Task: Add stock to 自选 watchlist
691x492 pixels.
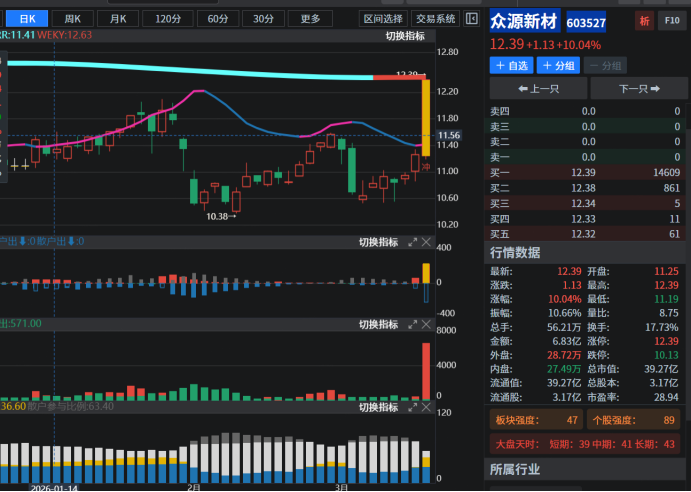Action: pos(510,65)
